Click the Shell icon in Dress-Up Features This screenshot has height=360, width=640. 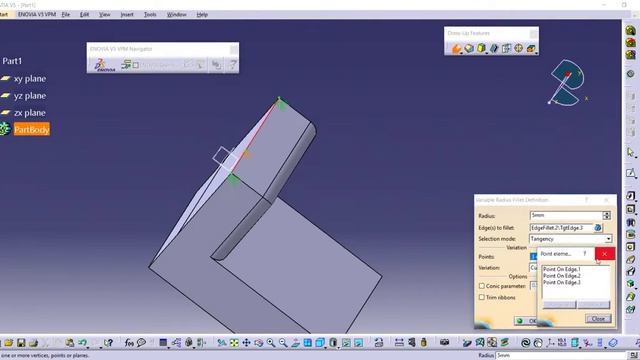[494, 48]
